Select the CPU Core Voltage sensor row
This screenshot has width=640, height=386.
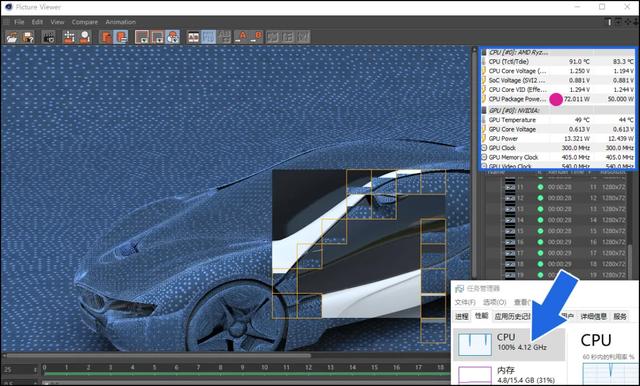tap(558, 71)
